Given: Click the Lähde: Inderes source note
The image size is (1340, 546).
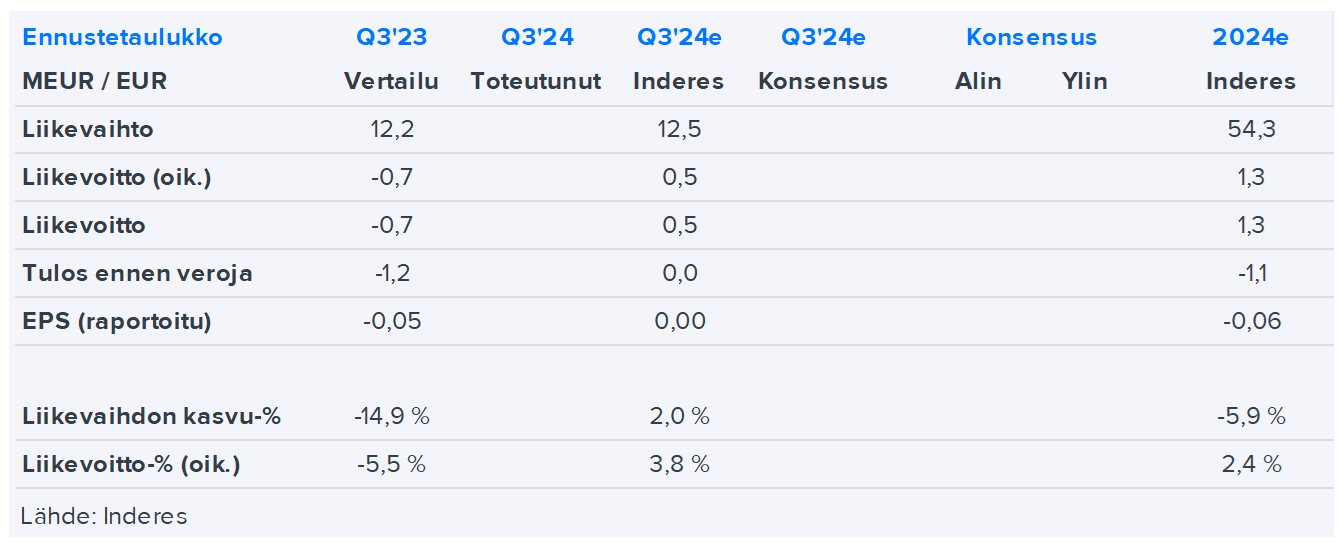Looking at the screenshot, I should 104,516.
